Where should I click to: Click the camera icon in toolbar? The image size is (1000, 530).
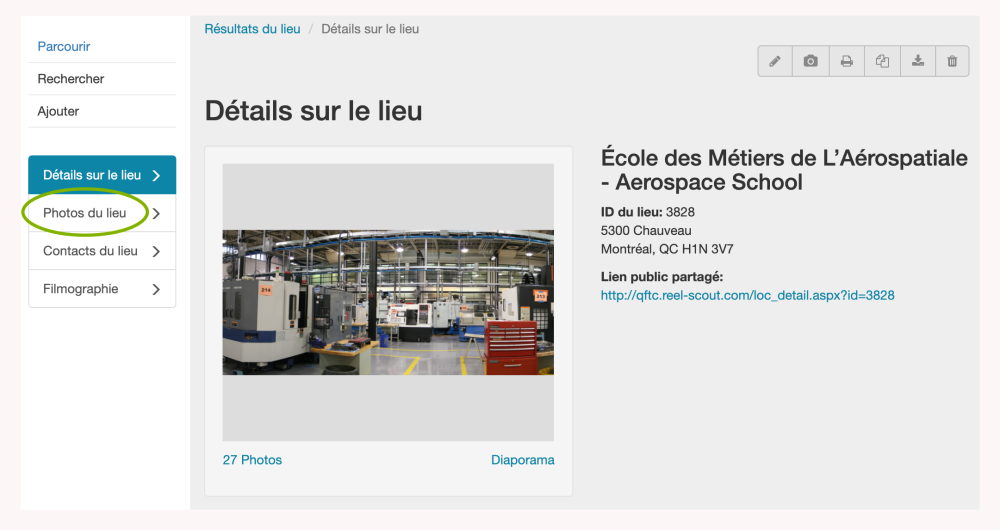point(811,61)
